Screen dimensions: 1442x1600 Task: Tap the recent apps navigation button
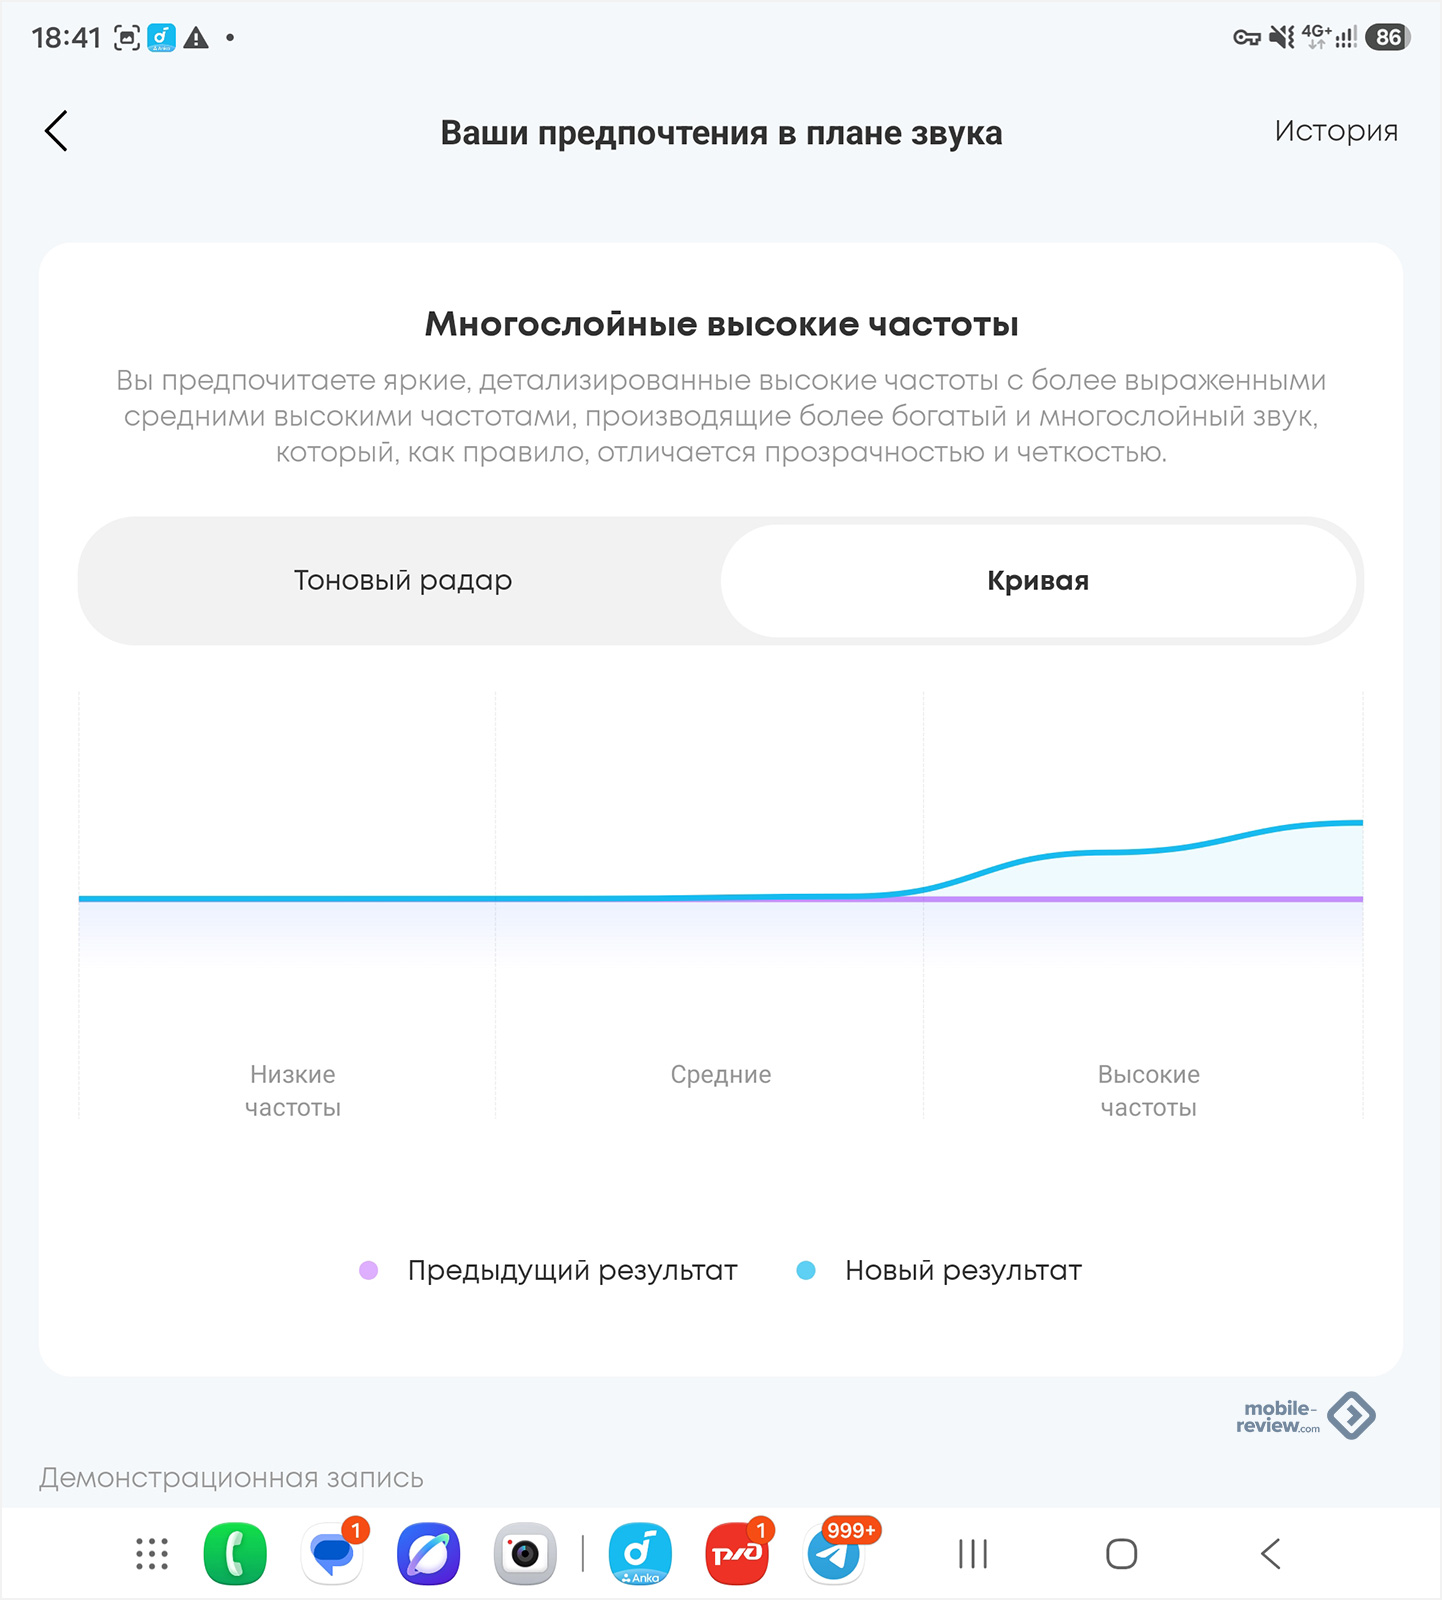[973, 1554]
